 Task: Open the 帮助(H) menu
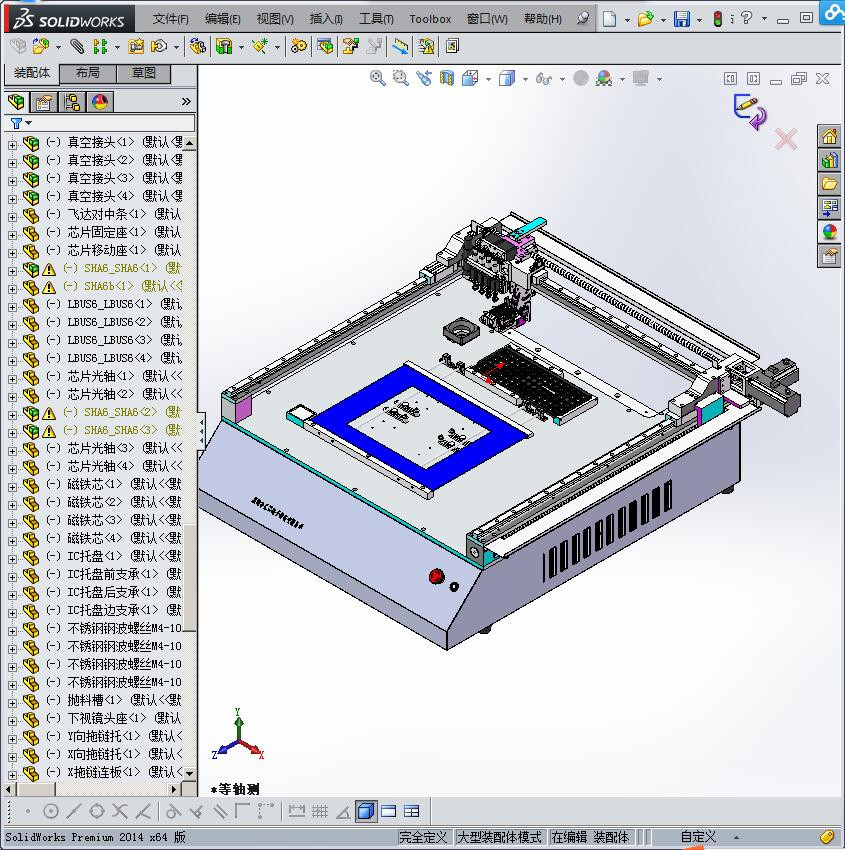[543, 19]
